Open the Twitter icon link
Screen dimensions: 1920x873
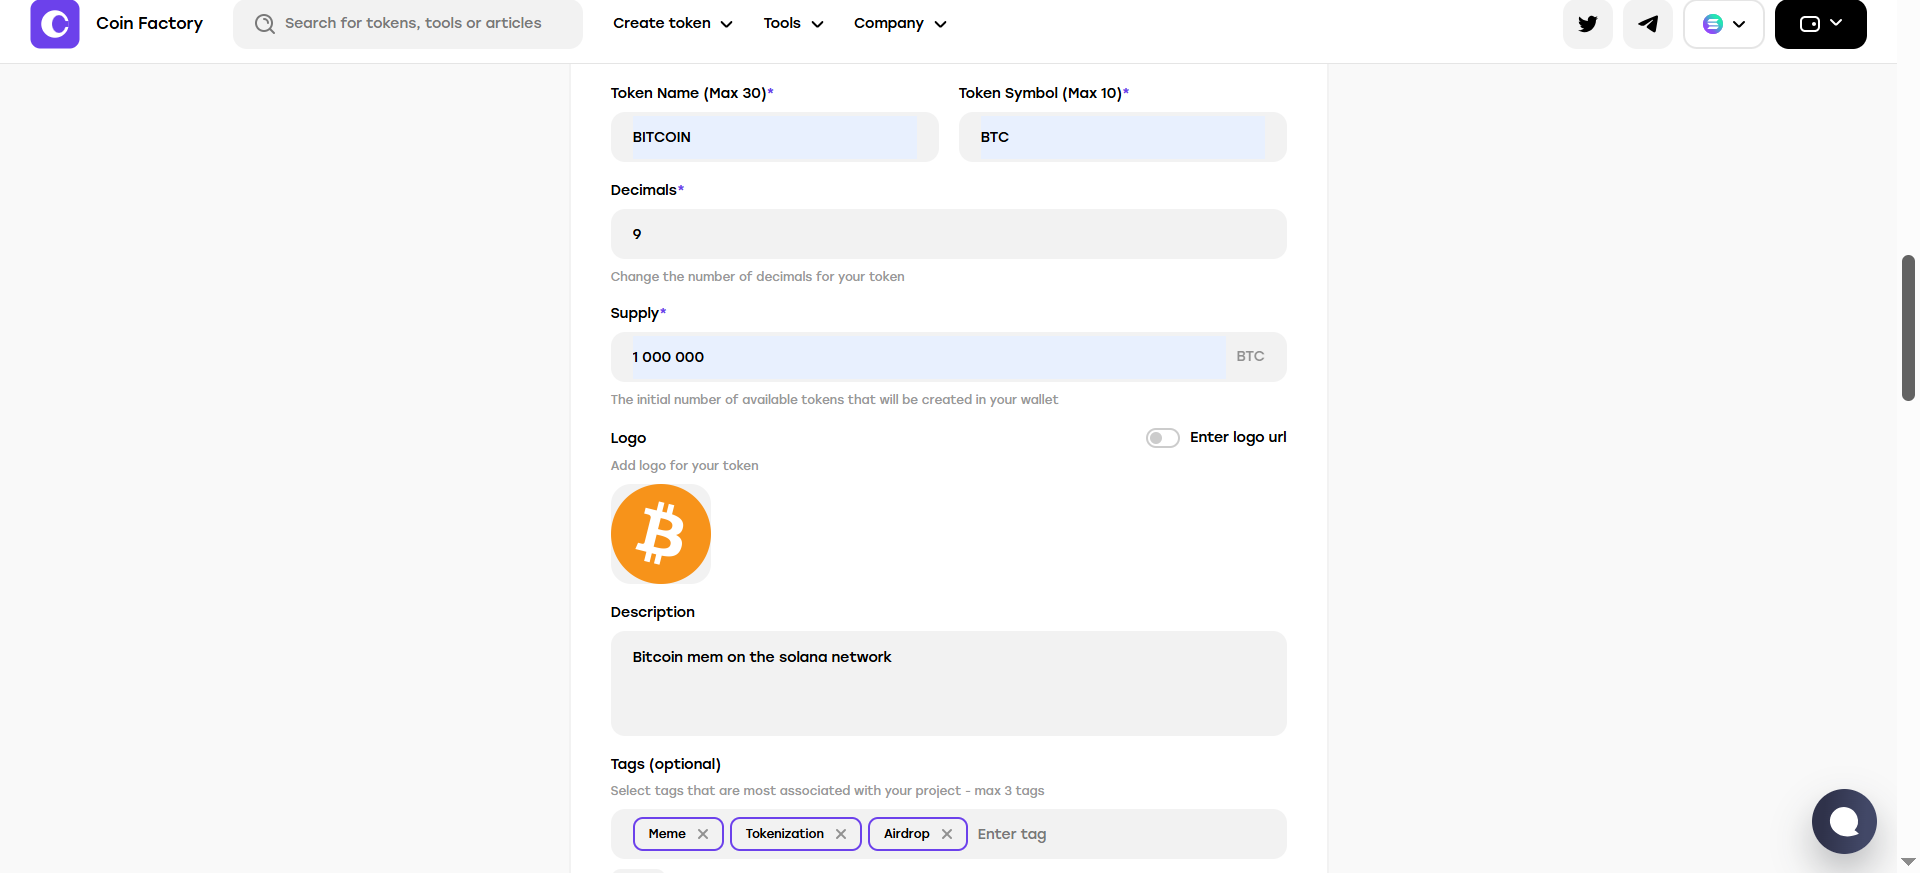click(1588, 24)
